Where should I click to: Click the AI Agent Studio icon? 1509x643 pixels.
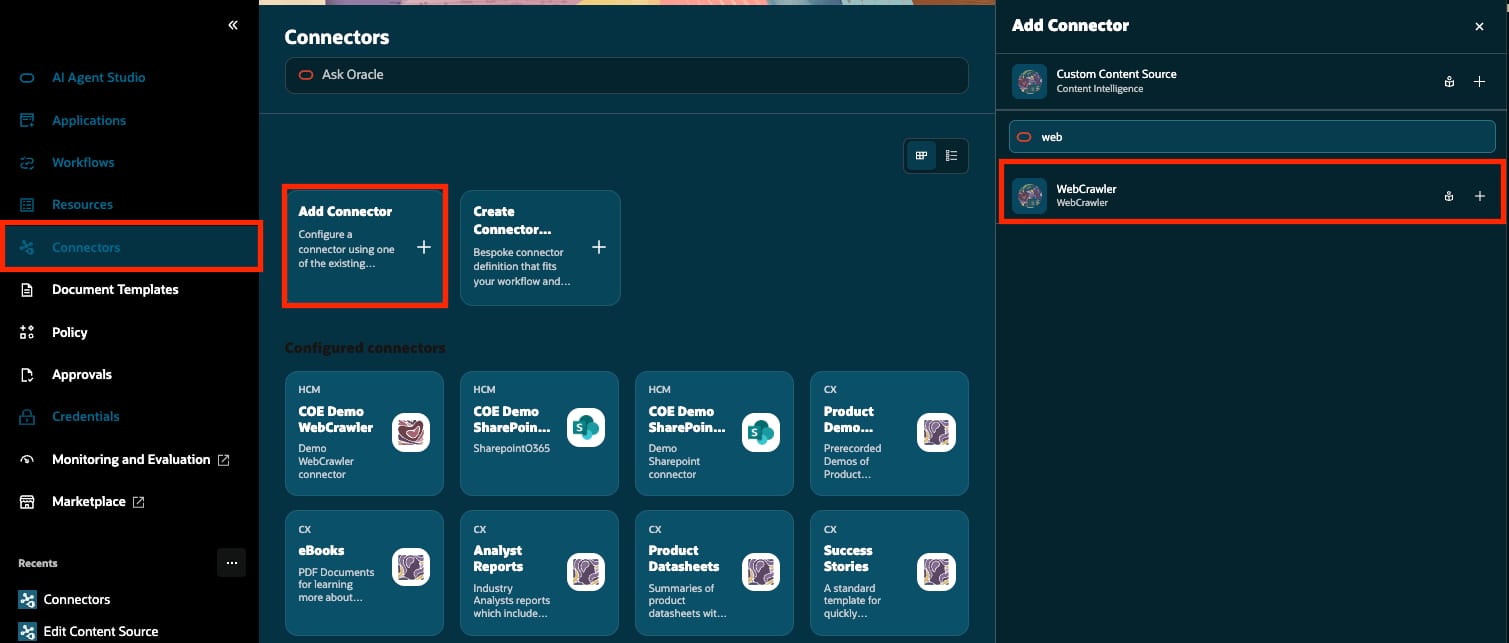click(x=28, y=78)
